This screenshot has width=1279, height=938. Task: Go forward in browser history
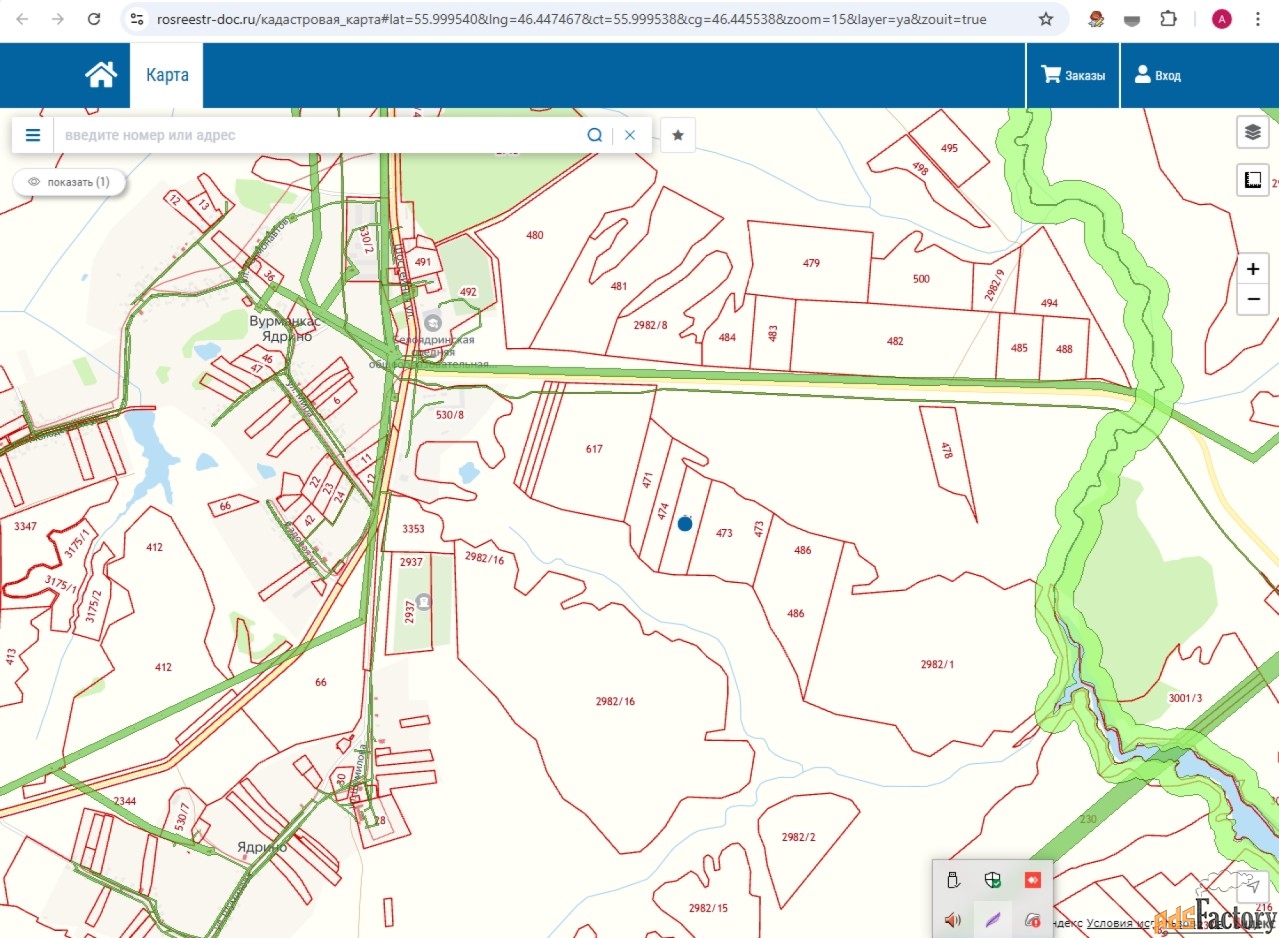[x=58, y=19]
